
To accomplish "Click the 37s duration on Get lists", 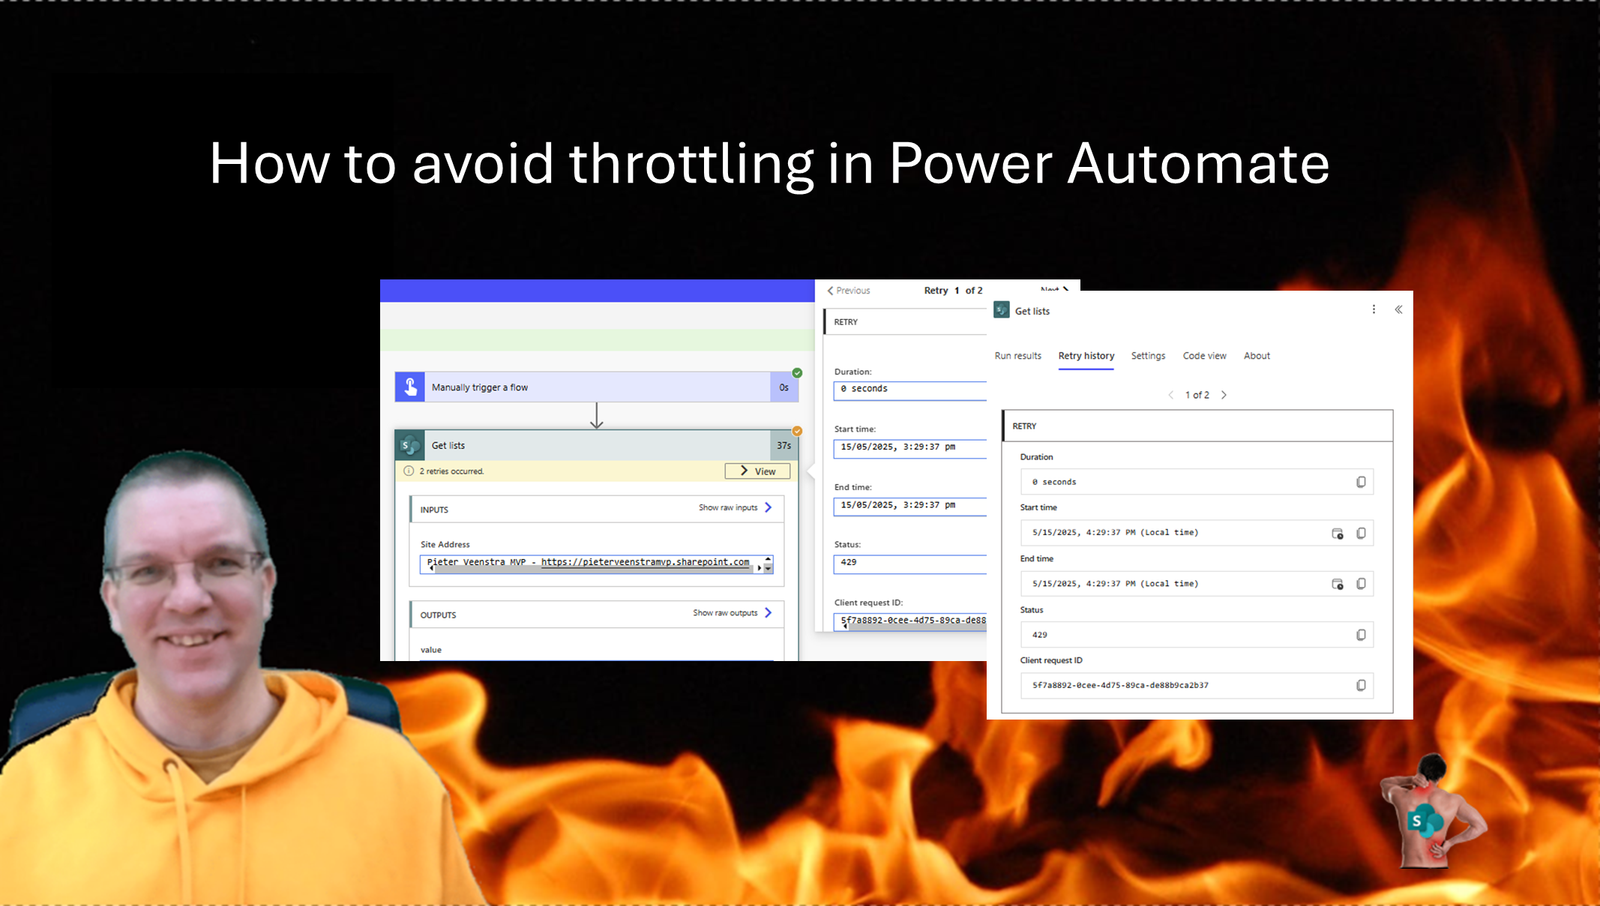I will [x=784, y=445].
